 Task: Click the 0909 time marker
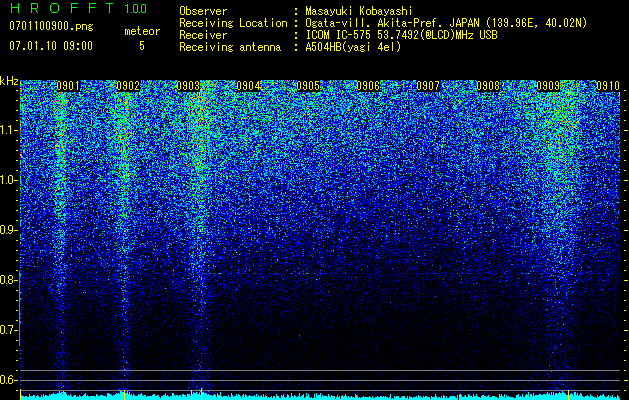pyautogui.click(x=548, y=86)
